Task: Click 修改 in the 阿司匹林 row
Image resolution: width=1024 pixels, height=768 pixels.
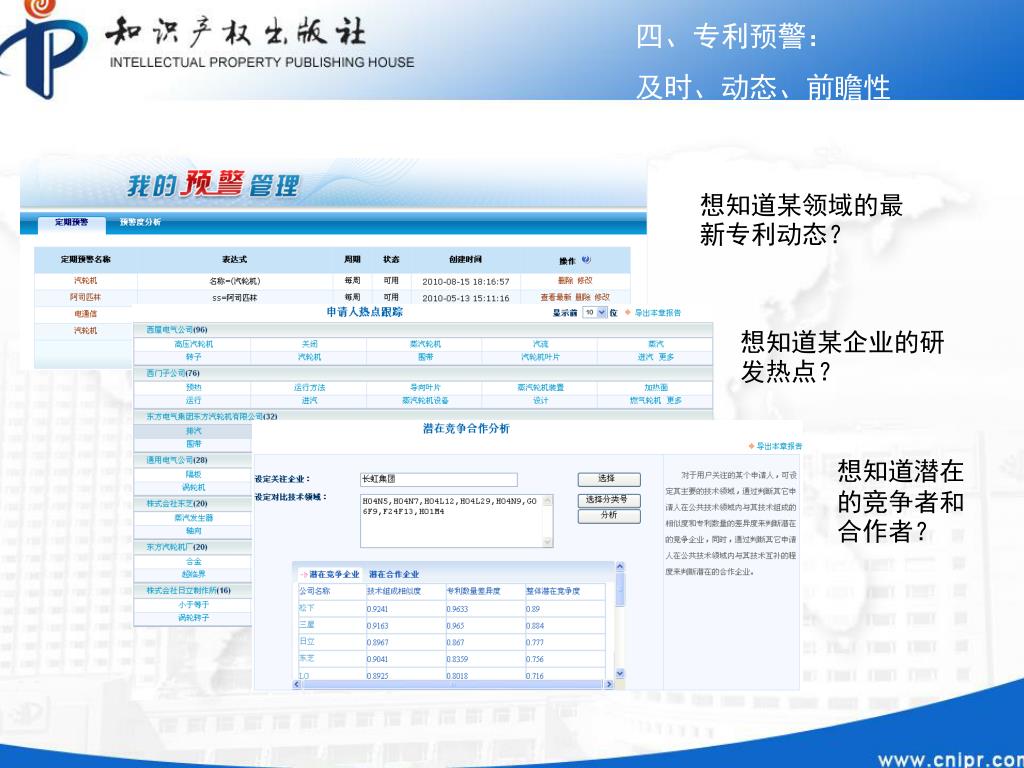Action: (x=601, y=297)
